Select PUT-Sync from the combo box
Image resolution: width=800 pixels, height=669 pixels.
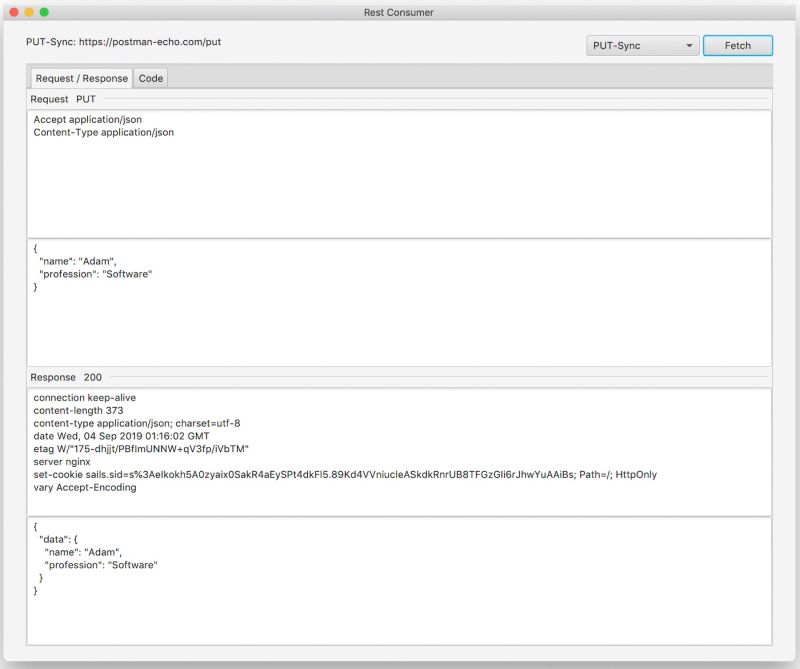point(630,45)
